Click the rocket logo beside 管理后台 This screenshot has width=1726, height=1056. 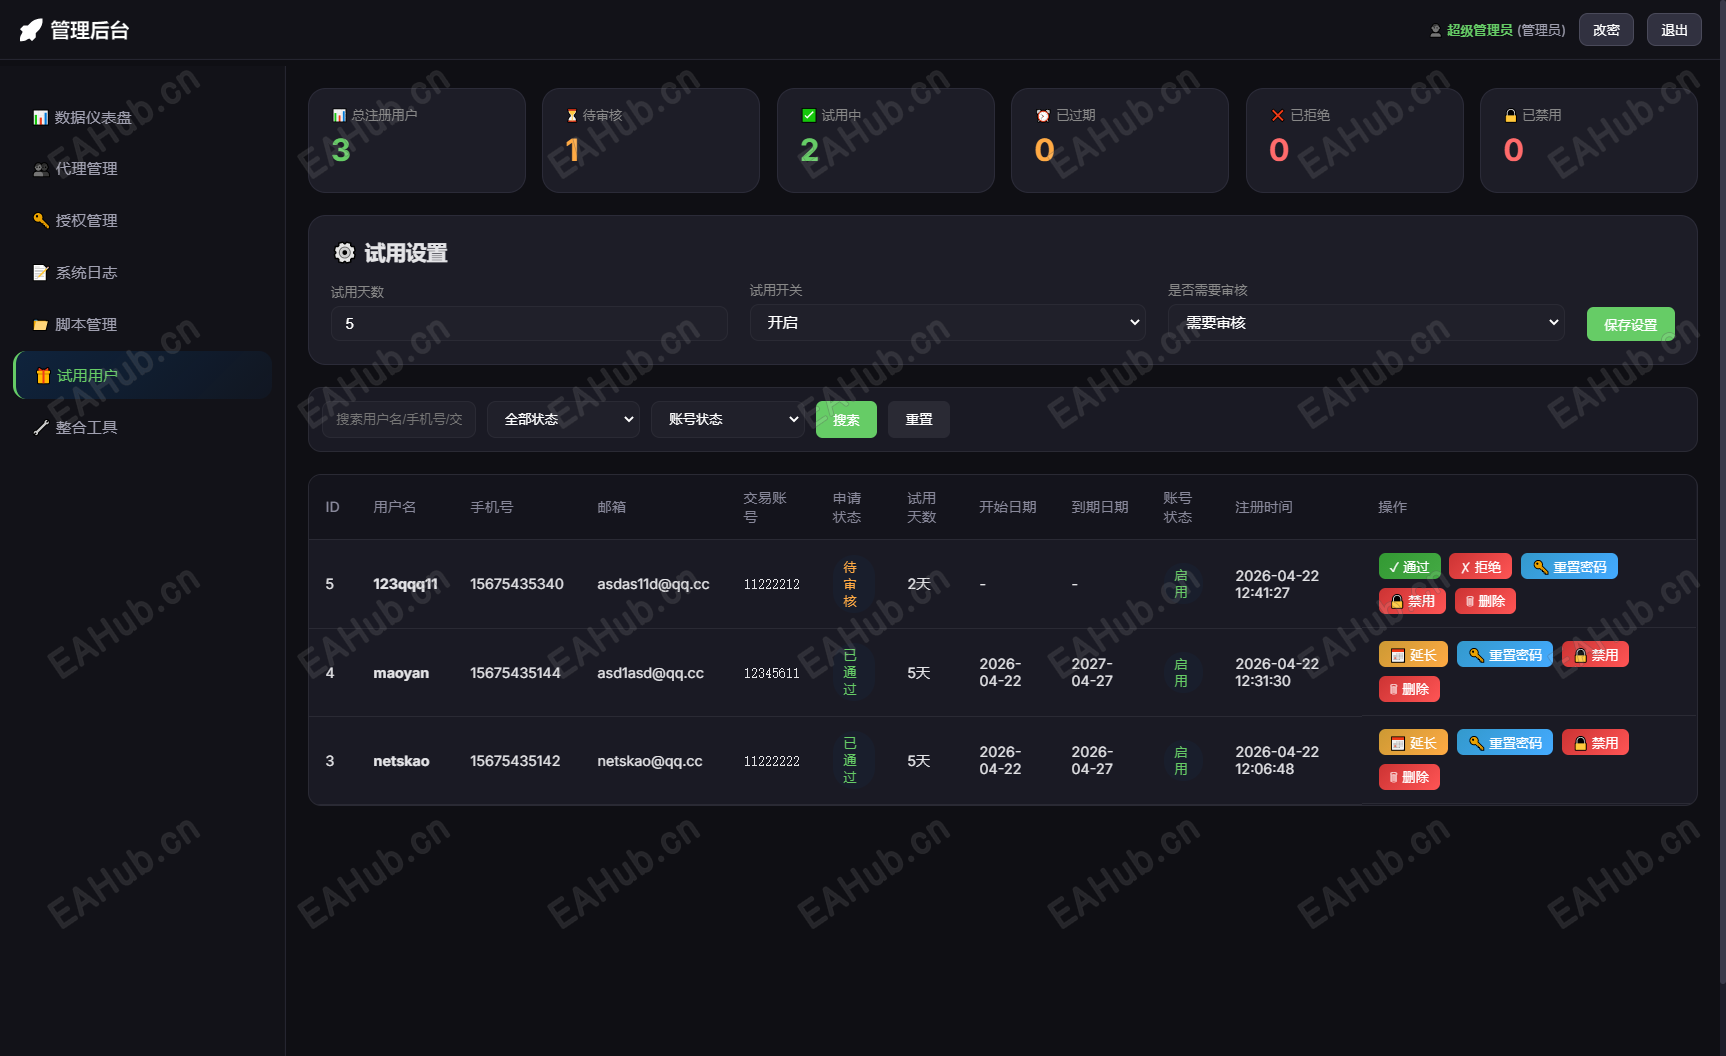31,30
